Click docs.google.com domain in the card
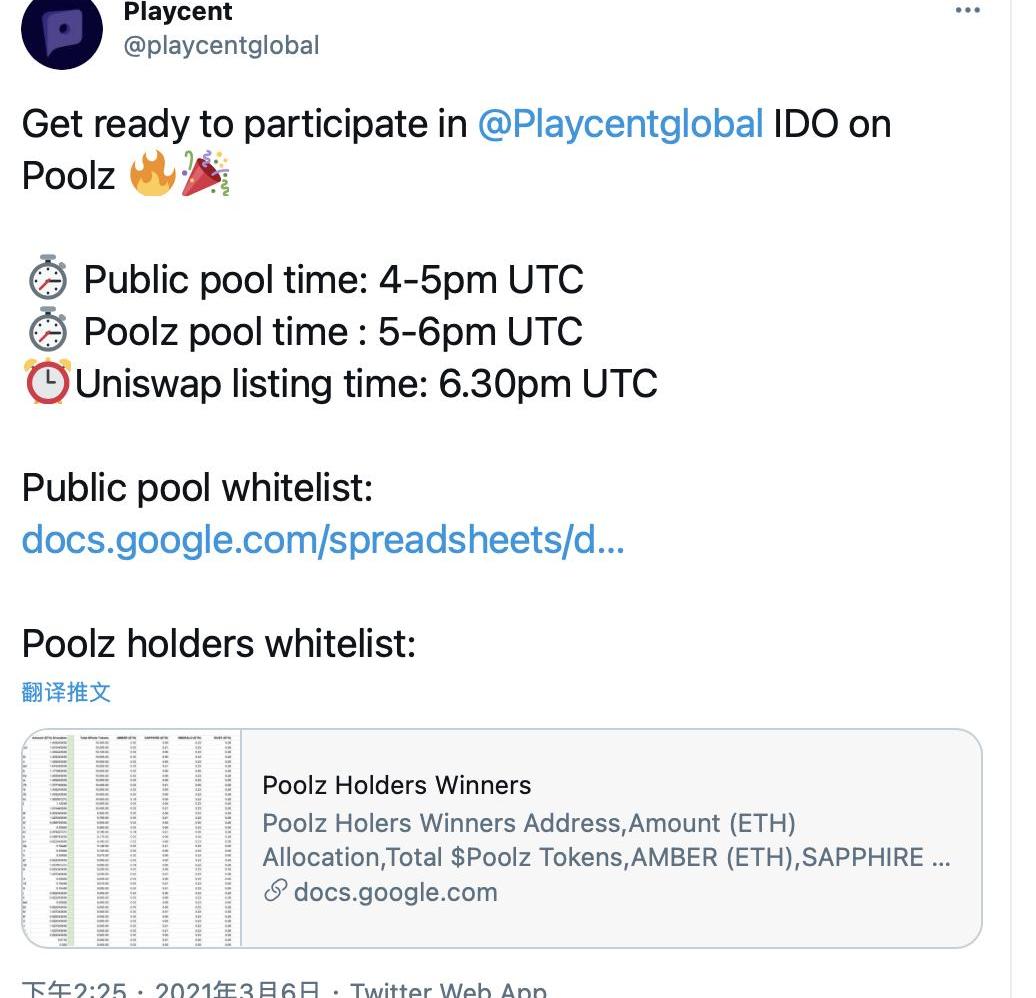 pyautogui.click(x=395, y=892)
